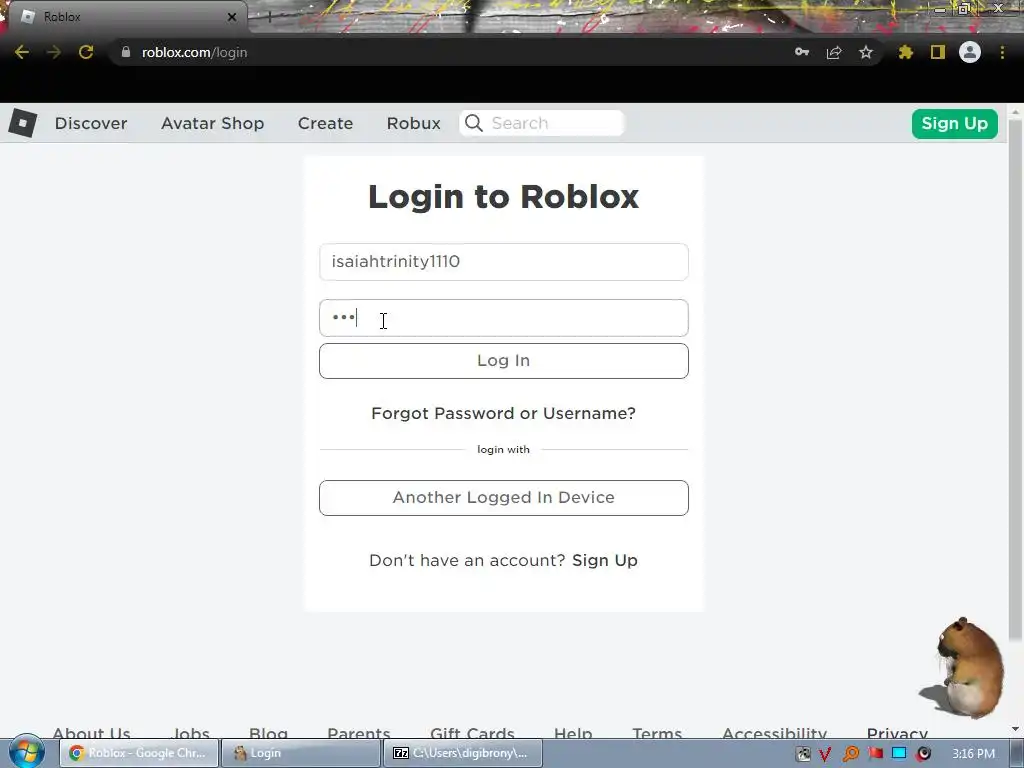Open Forgot Password or Username link

click(504, 413)
